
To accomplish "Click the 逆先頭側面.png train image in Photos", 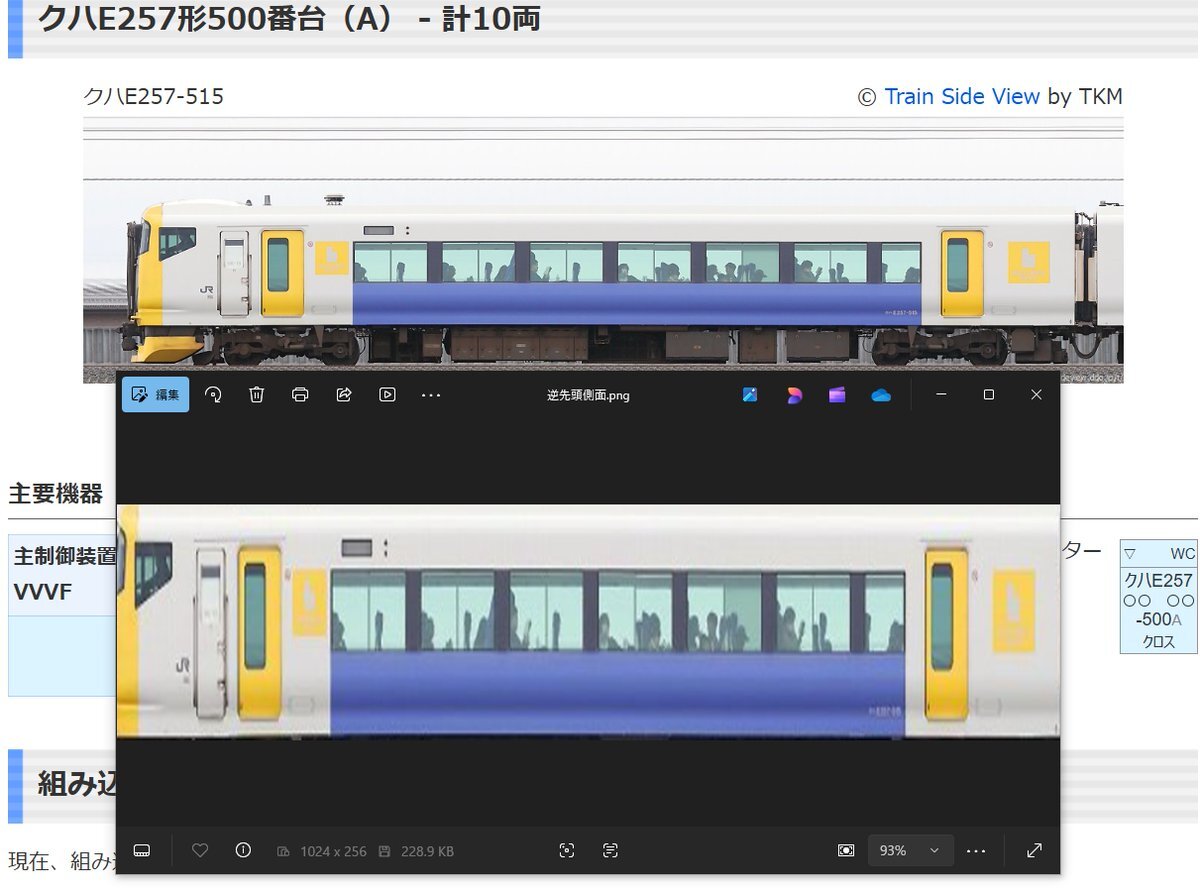I will [x=588, y=621].
